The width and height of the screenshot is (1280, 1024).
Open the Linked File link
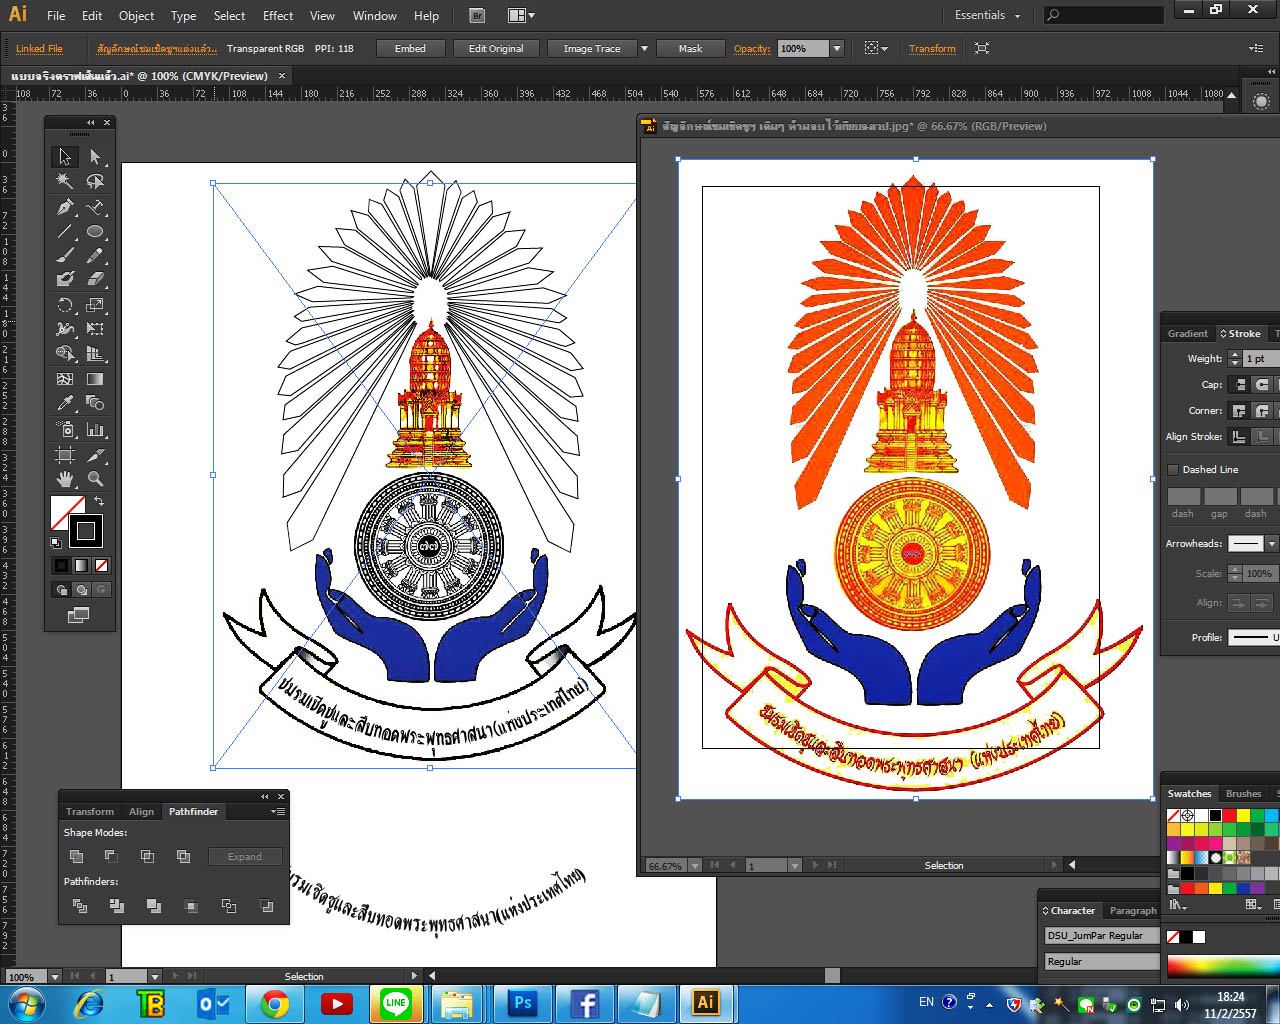(x=39, y=48)
